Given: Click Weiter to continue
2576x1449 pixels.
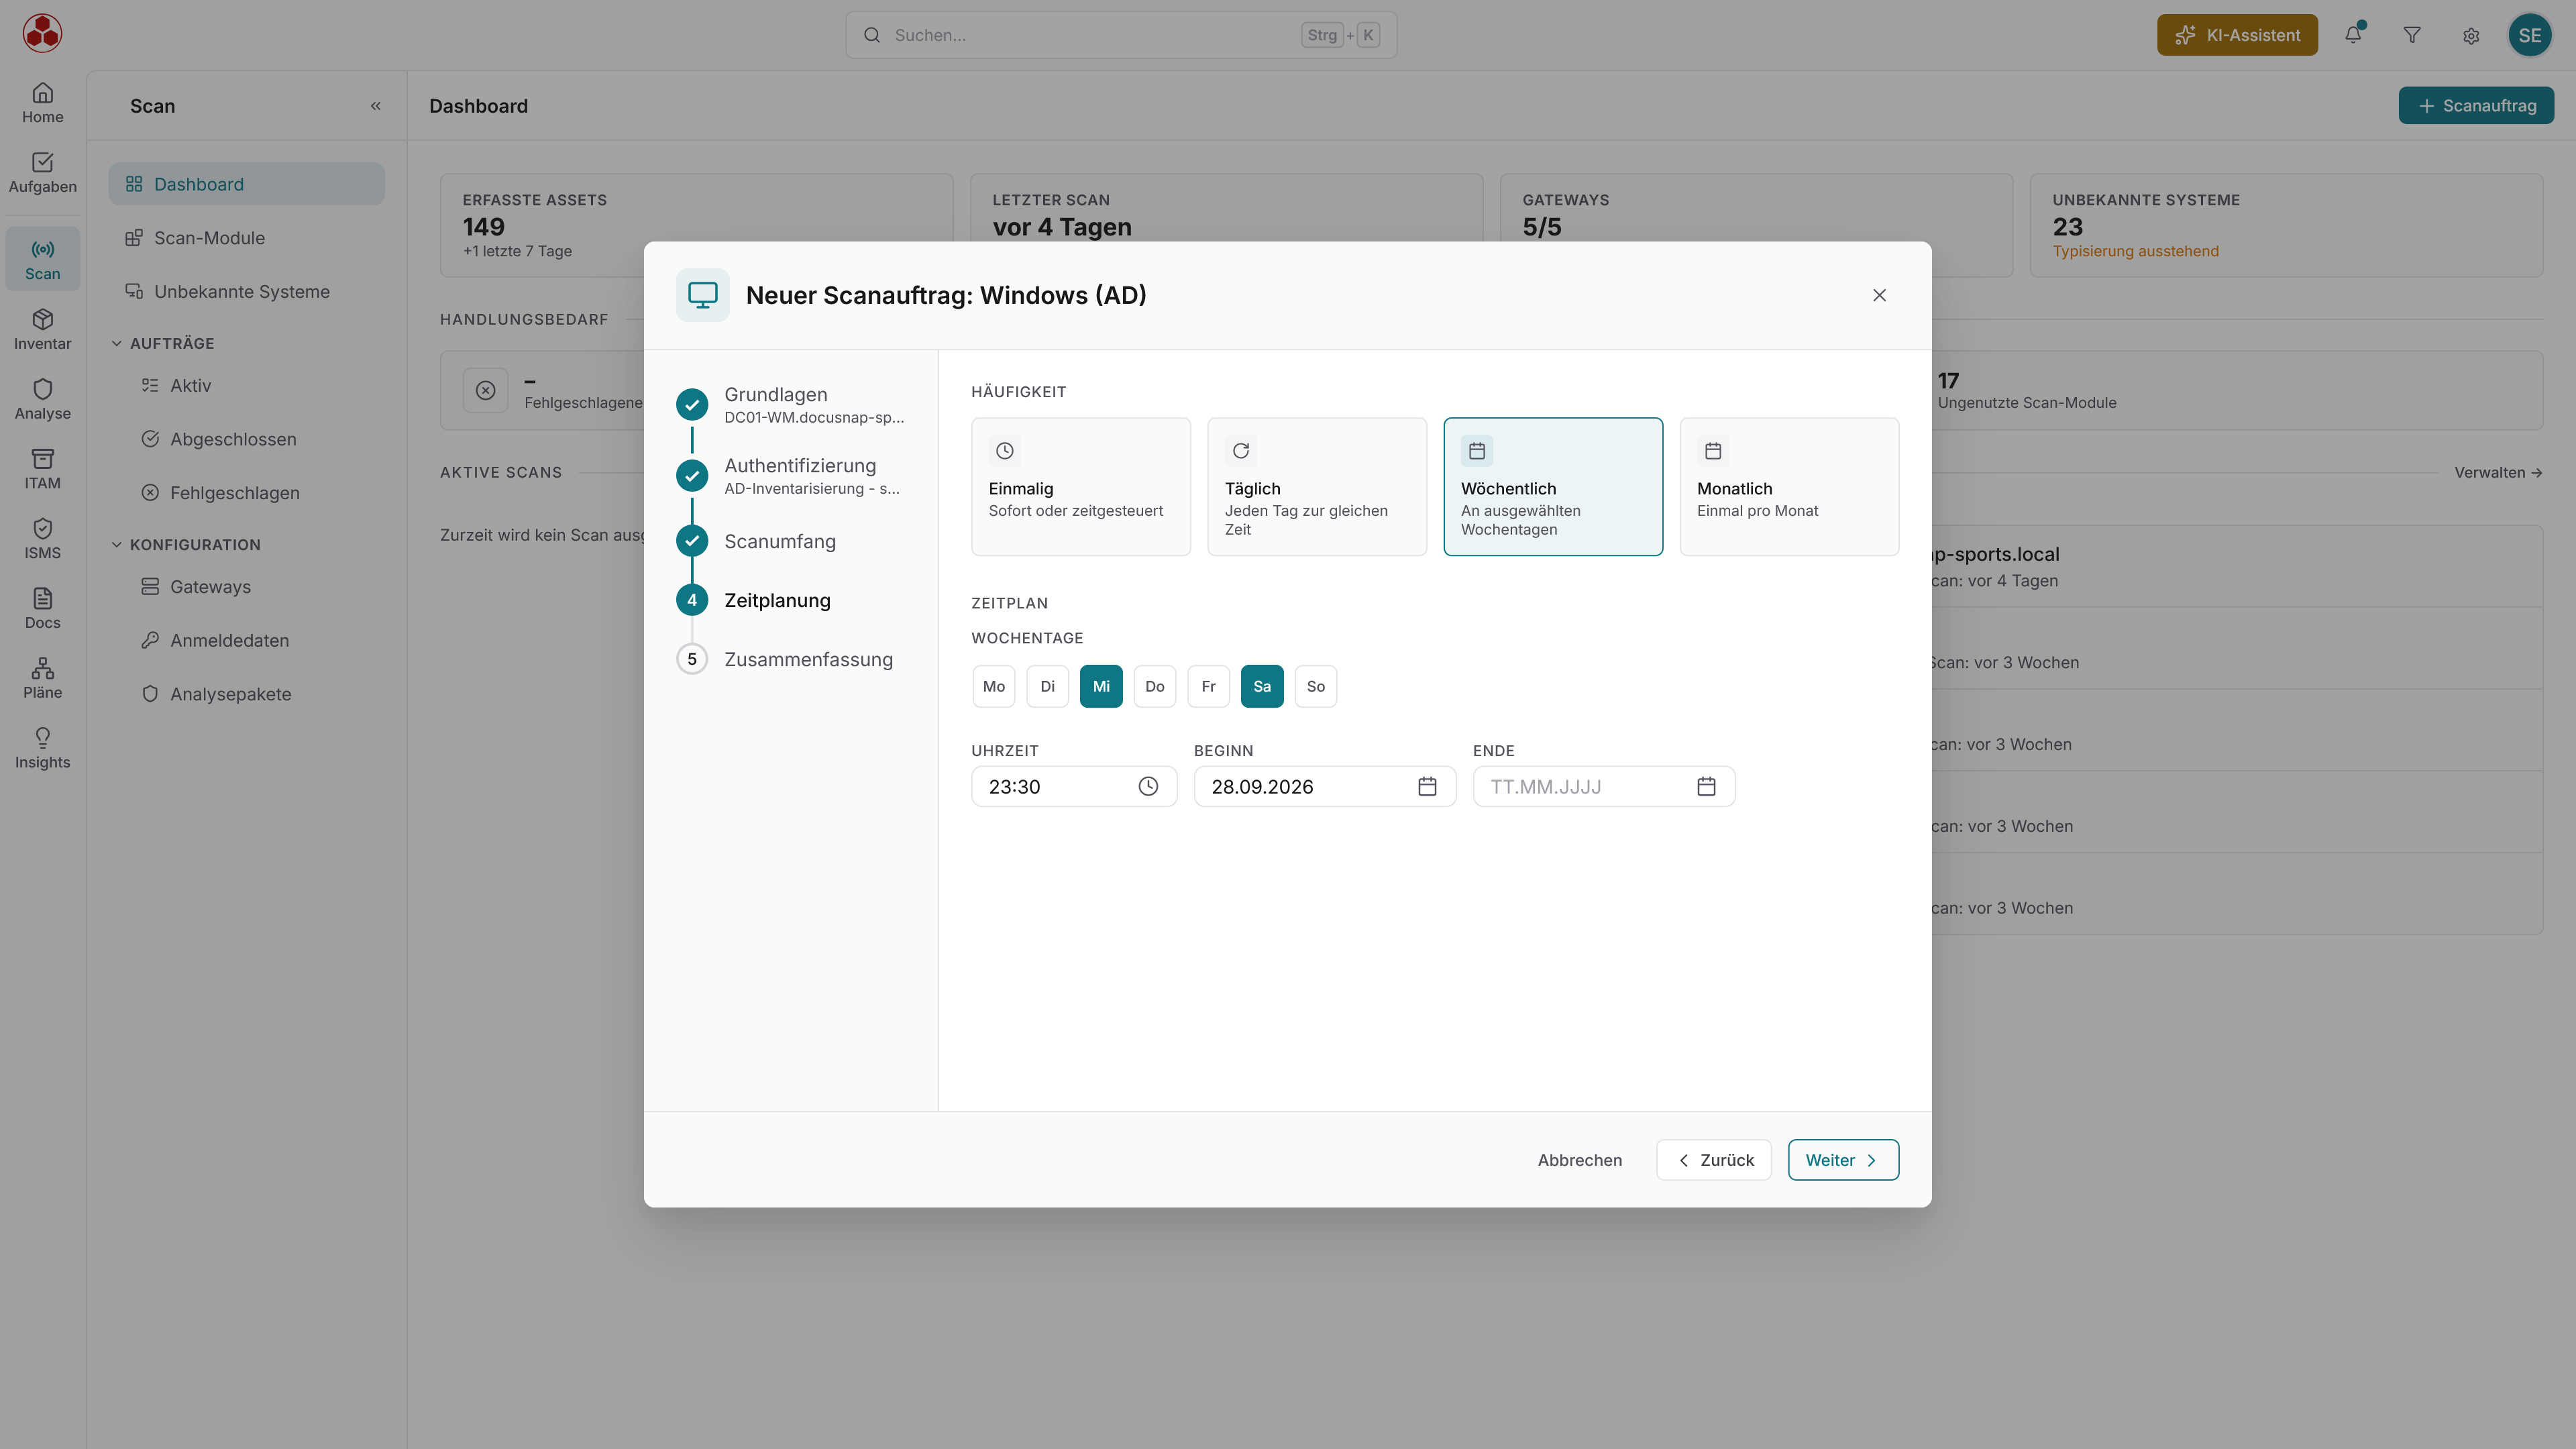Looking at the screenshot, I should pyautogui.click(x=1843, y=1160).
